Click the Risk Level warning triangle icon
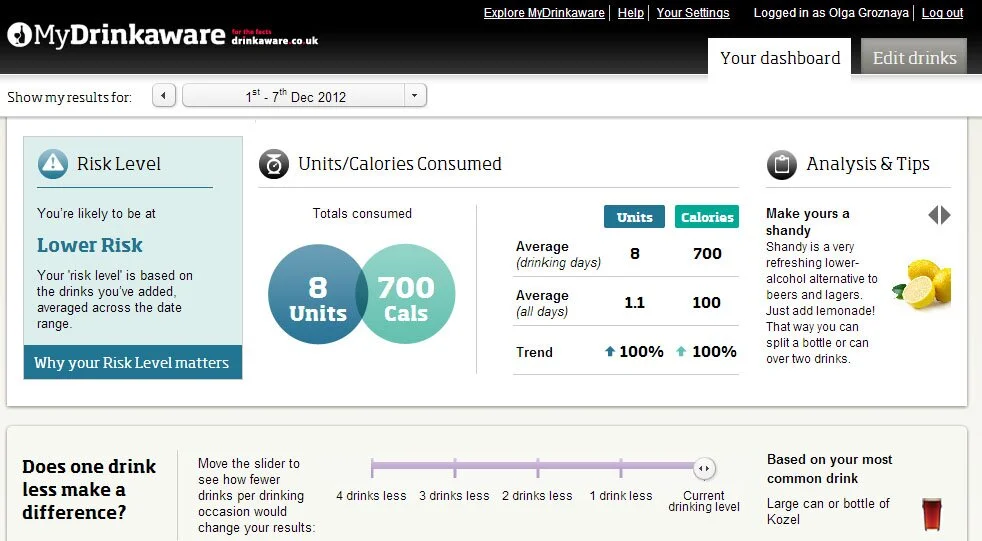 [53, 164]
